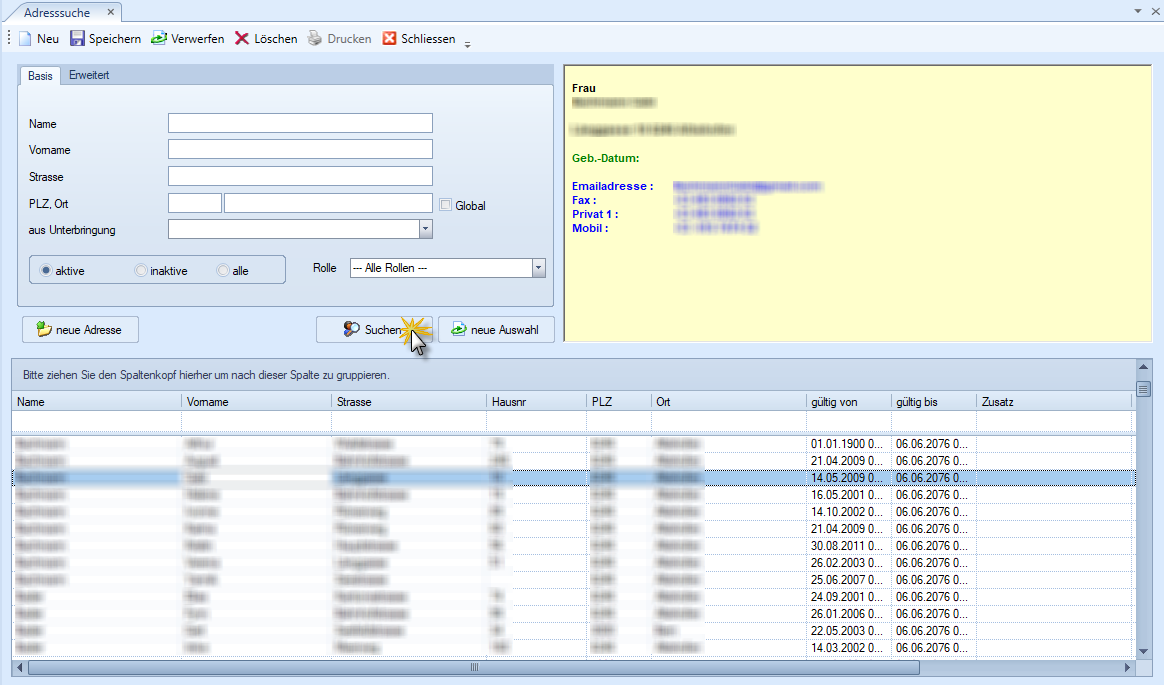The height and width of the screenshot is (685, 1164).
Task: Click the Schliessen close icon in toolbar
Action: pyautogui.click(x=390, y=39)
